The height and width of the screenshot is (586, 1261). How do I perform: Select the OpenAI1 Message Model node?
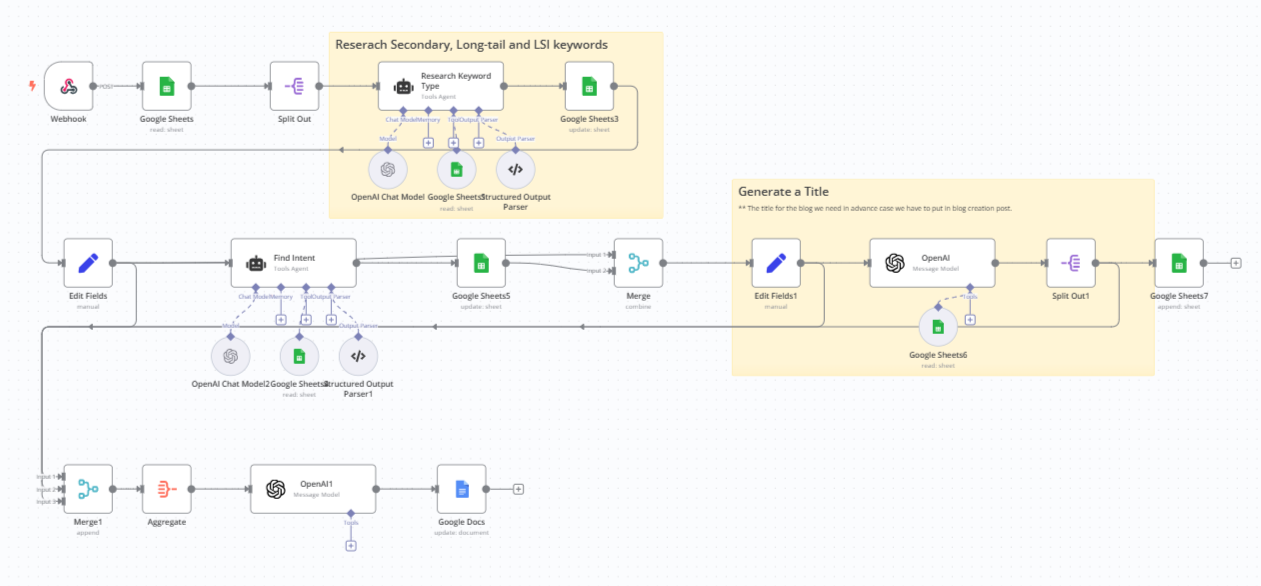click(313, 489)
